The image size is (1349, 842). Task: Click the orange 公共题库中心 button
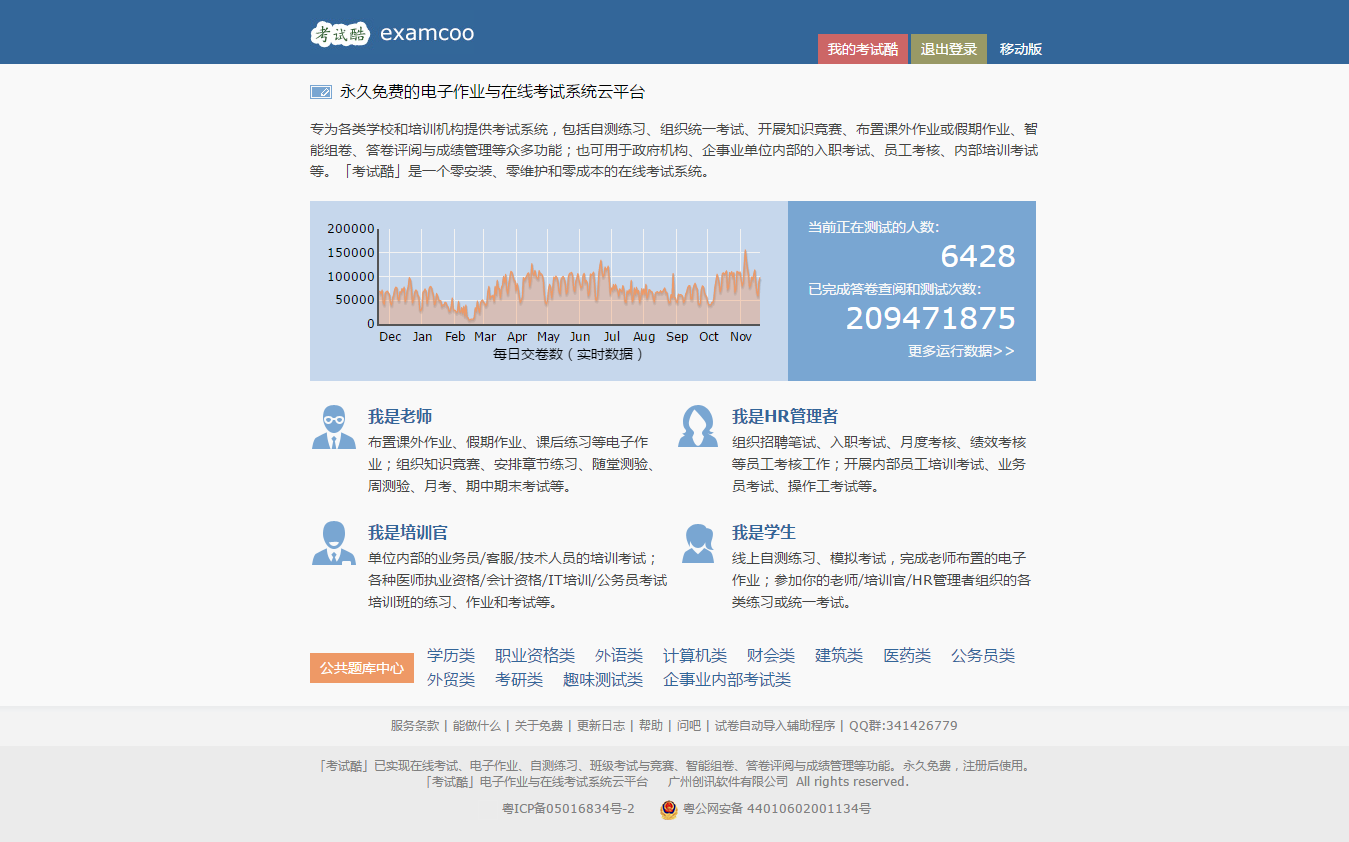362,668
